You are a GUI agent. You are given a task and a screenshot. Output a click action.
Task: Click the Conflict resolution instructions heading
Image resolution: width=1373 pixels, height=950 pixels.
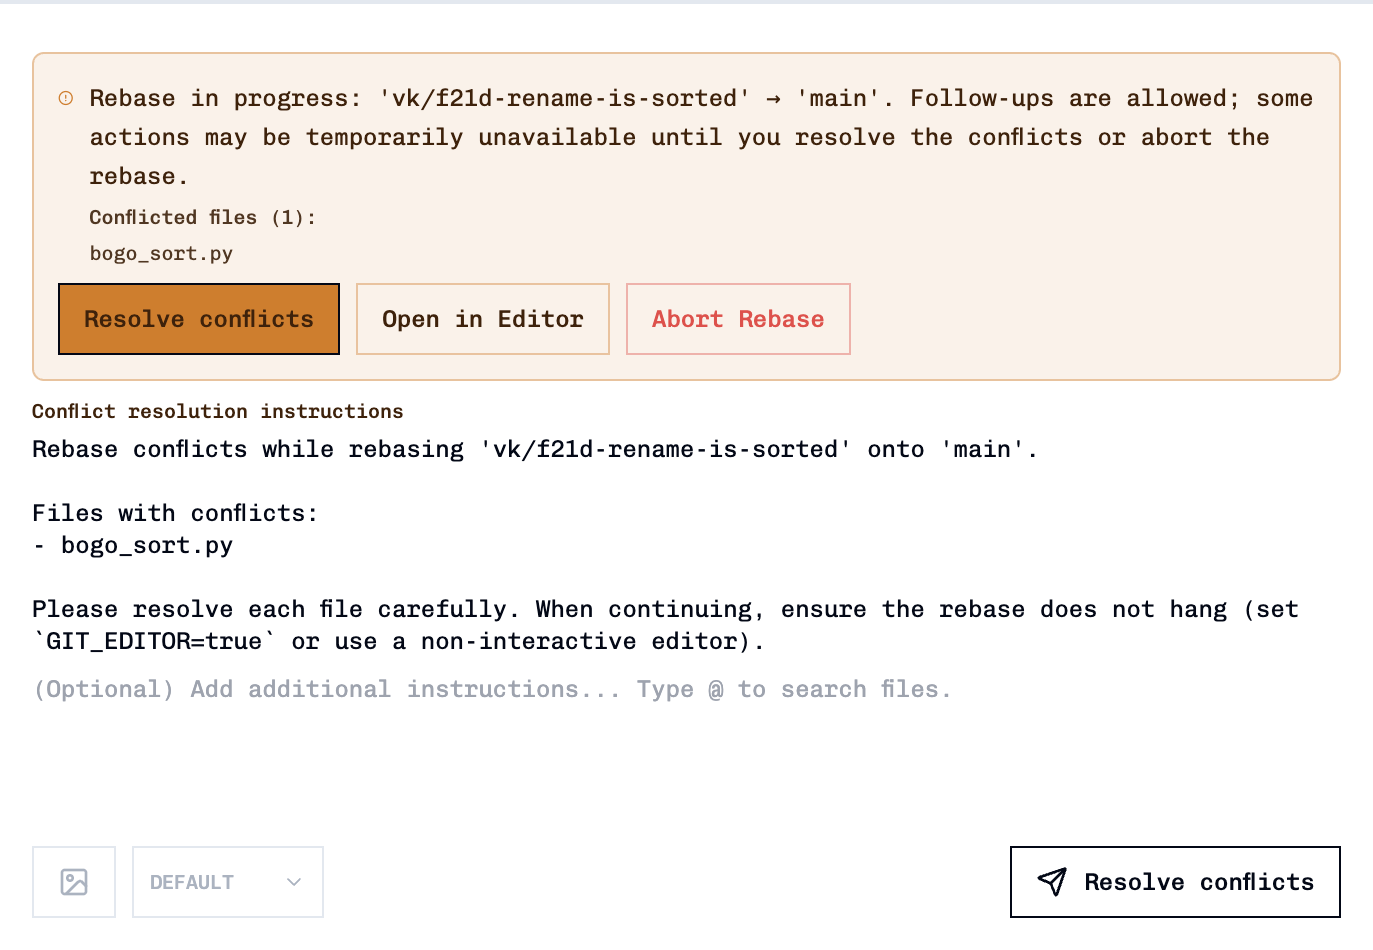(x=216, y=411)
